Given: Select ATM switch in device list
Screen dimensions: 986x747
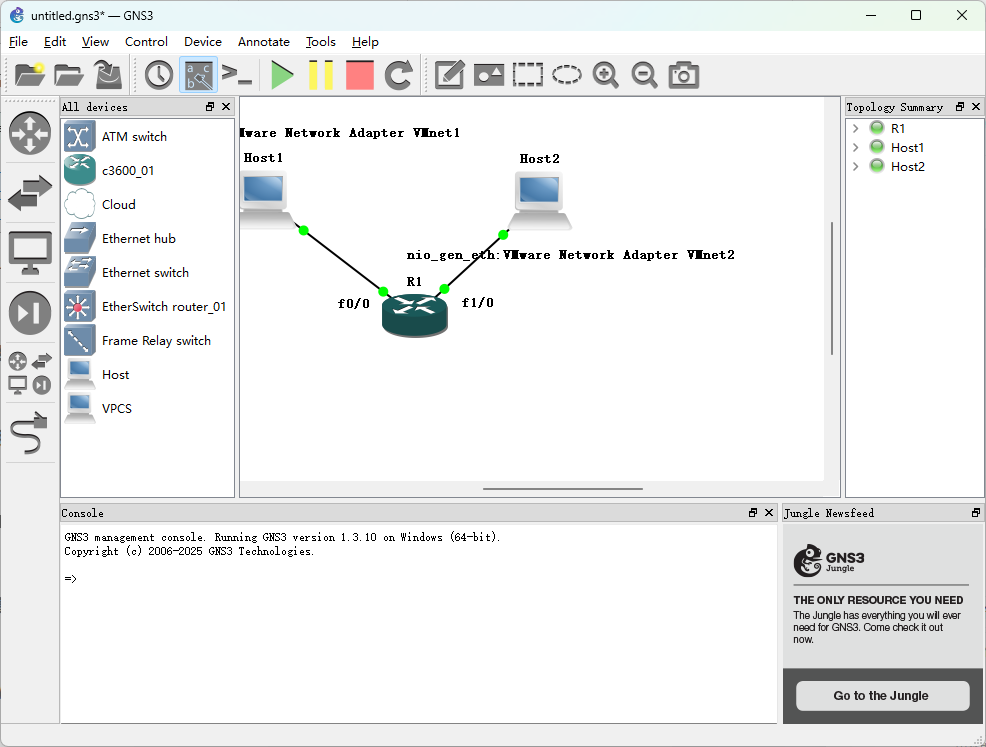Looking at the screenshot, I should [147, 136].
